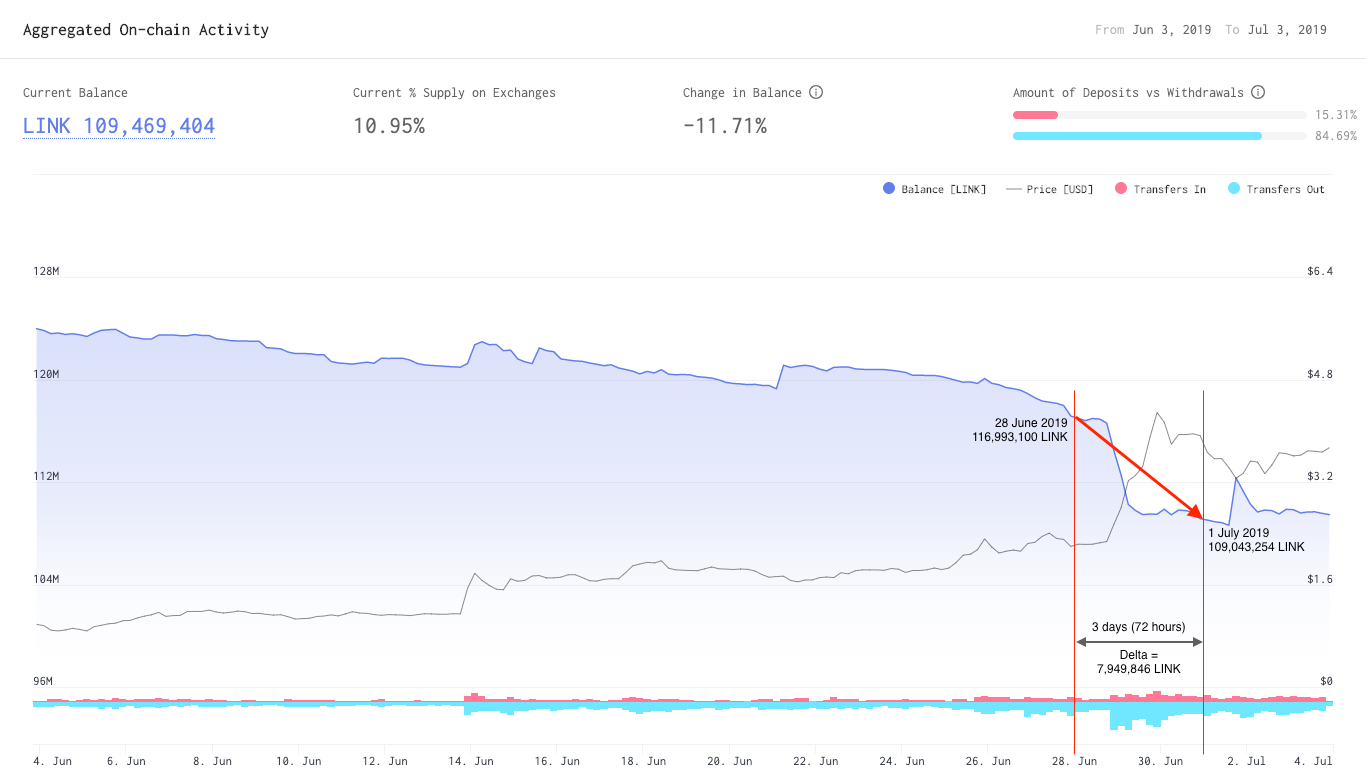The height and width of the screenshot is (779, 1366).
Task: Click the 14. Jun x-axis tick label
Action: (x=473, y=761)
